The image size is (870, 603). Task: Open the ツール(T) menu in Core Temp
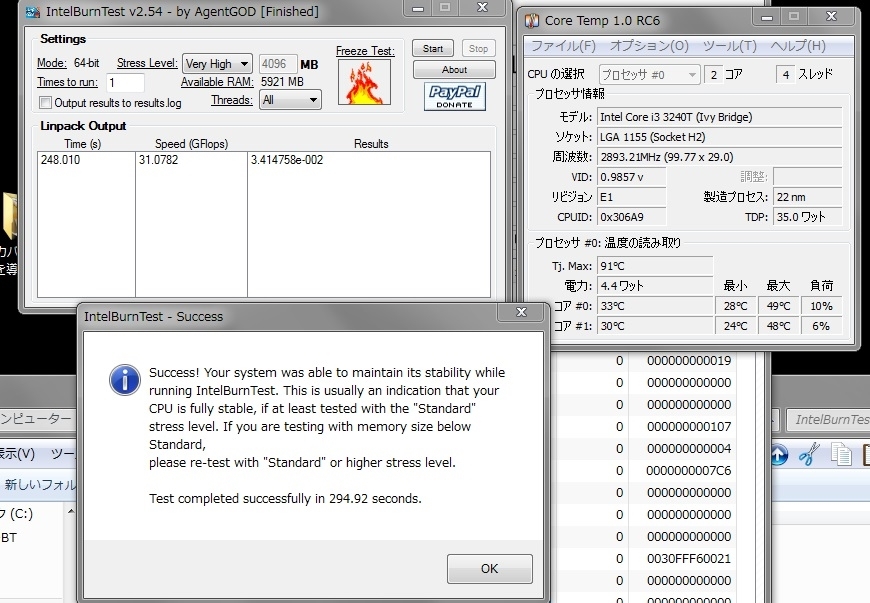(730, 46)
